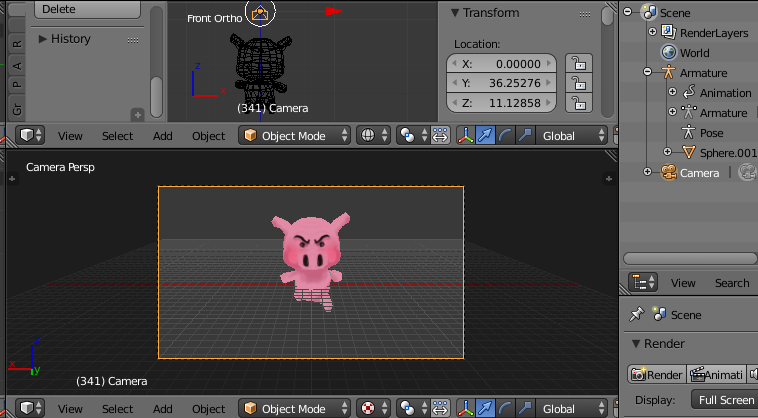Click Scene icon in properties breadcrumb

click(x=659, y=314)
